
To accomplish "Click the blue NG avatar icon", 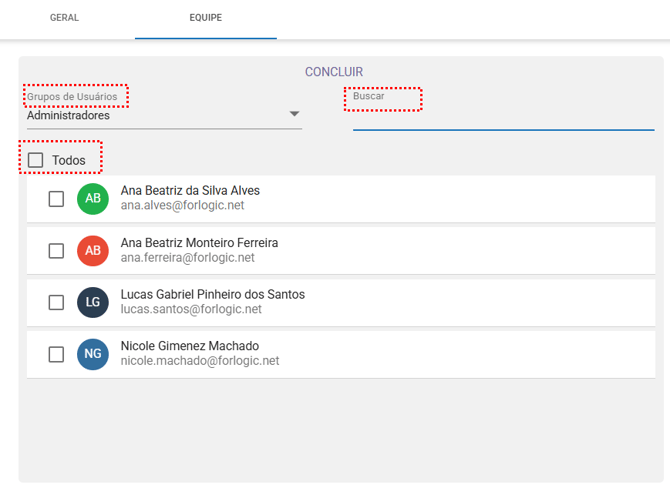I will tap(93, 354).
